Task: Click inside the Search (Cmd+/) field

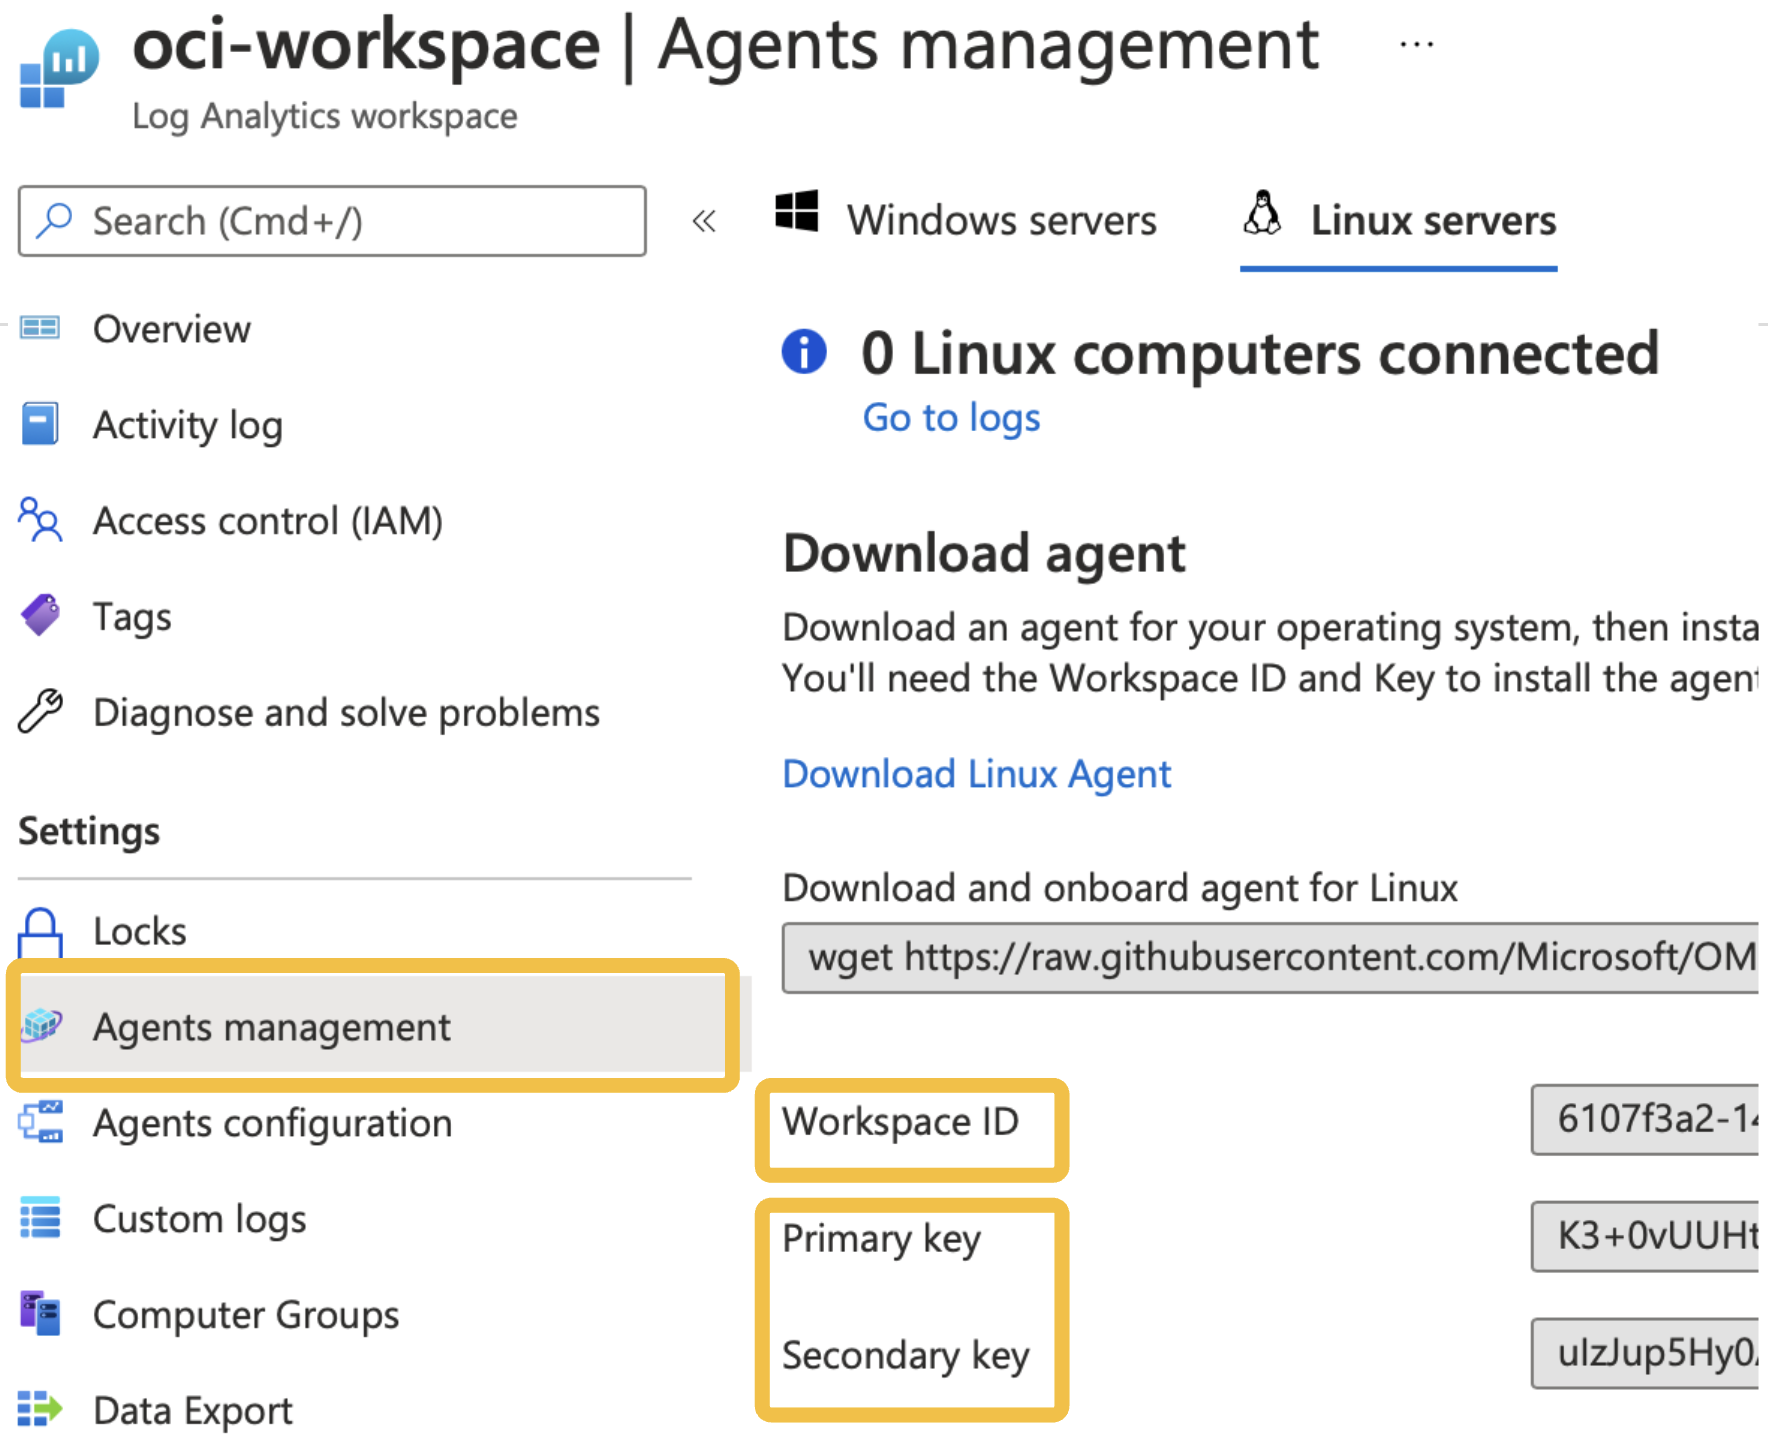Action: pyautogui.click(x=332, y=221)
